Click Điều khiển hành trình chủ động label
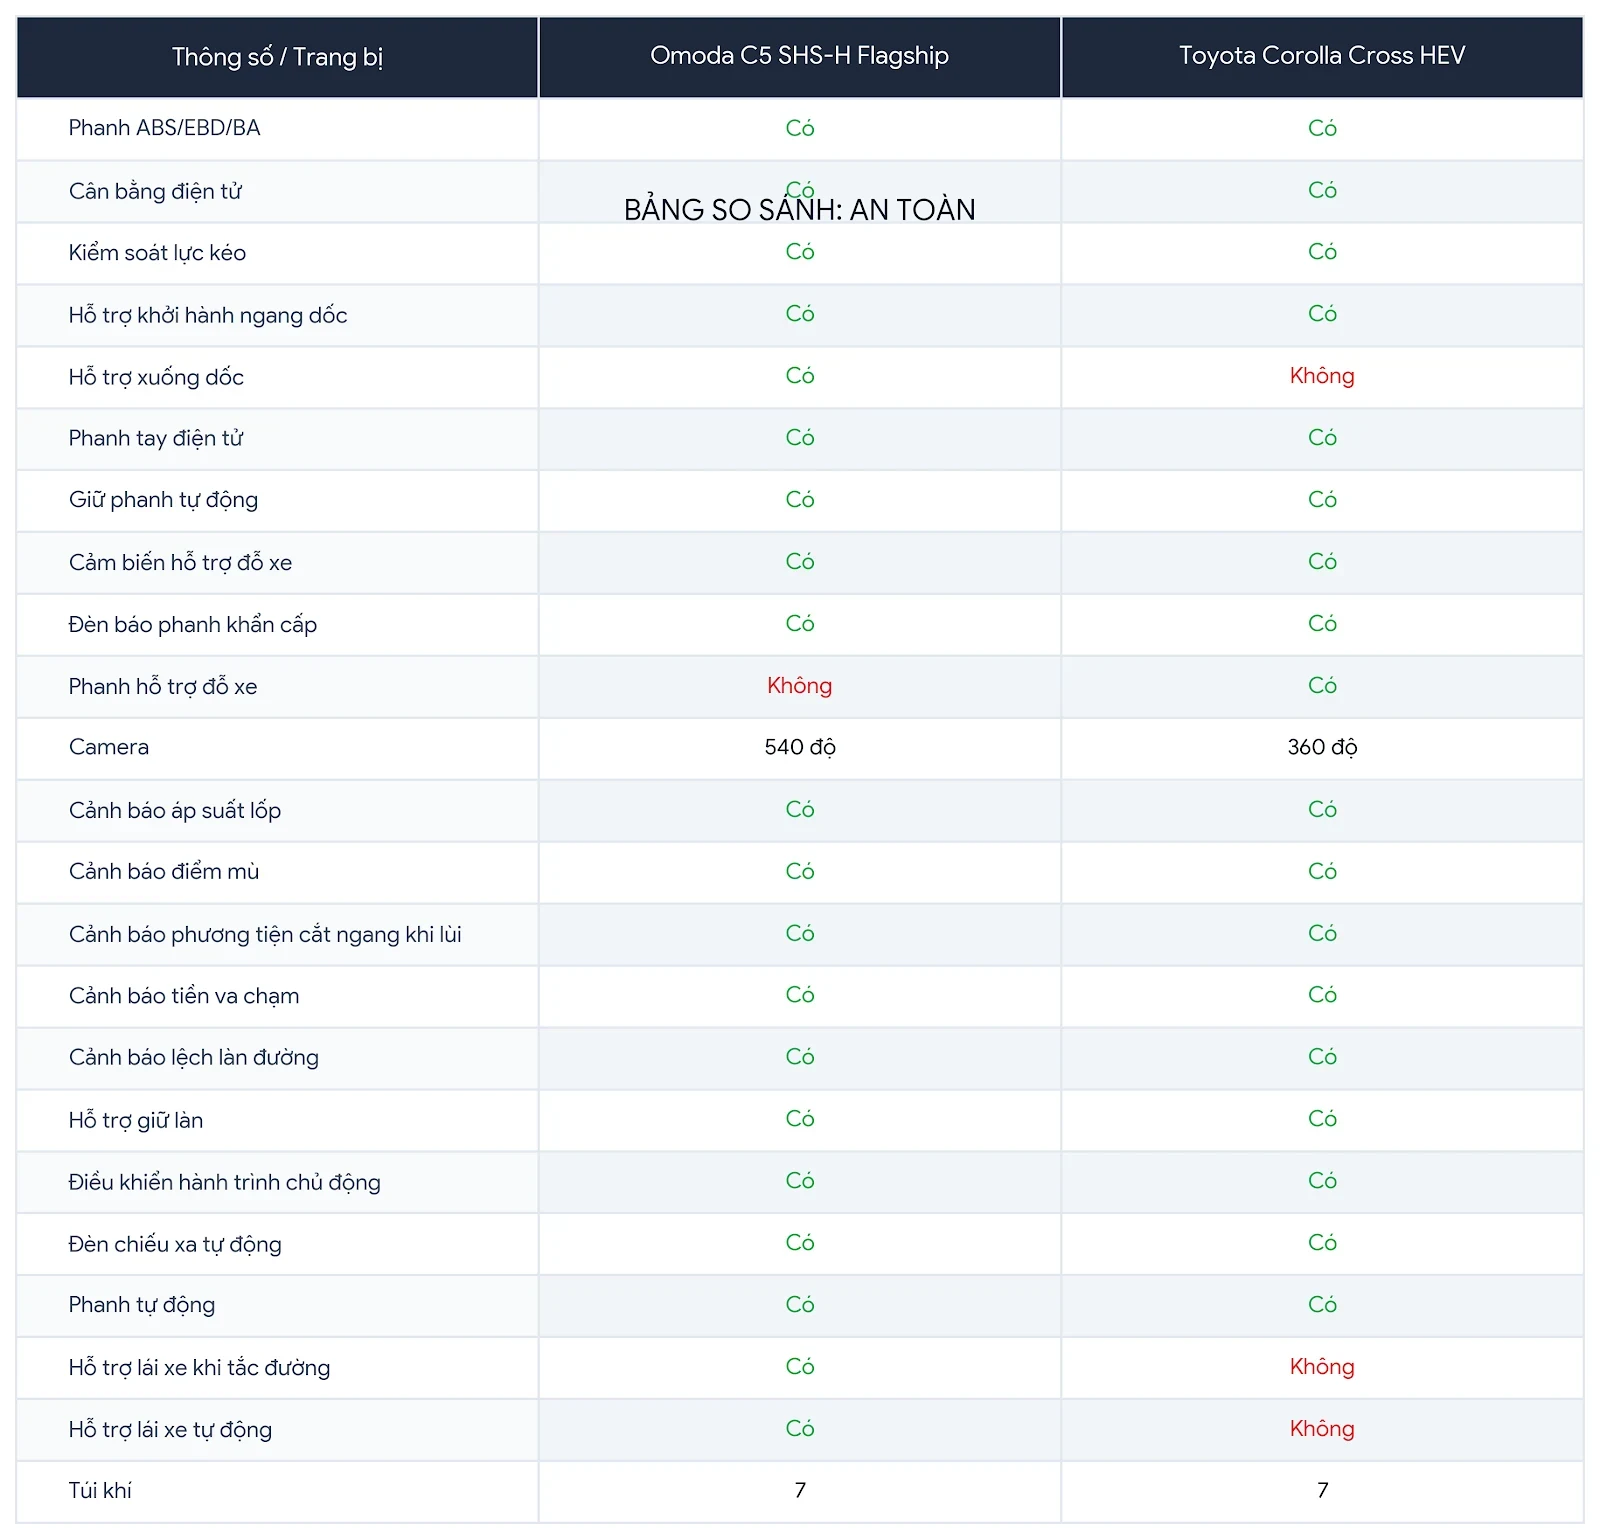The width and height of the screenshot is (1600, 1539). tap(225, 1182)
